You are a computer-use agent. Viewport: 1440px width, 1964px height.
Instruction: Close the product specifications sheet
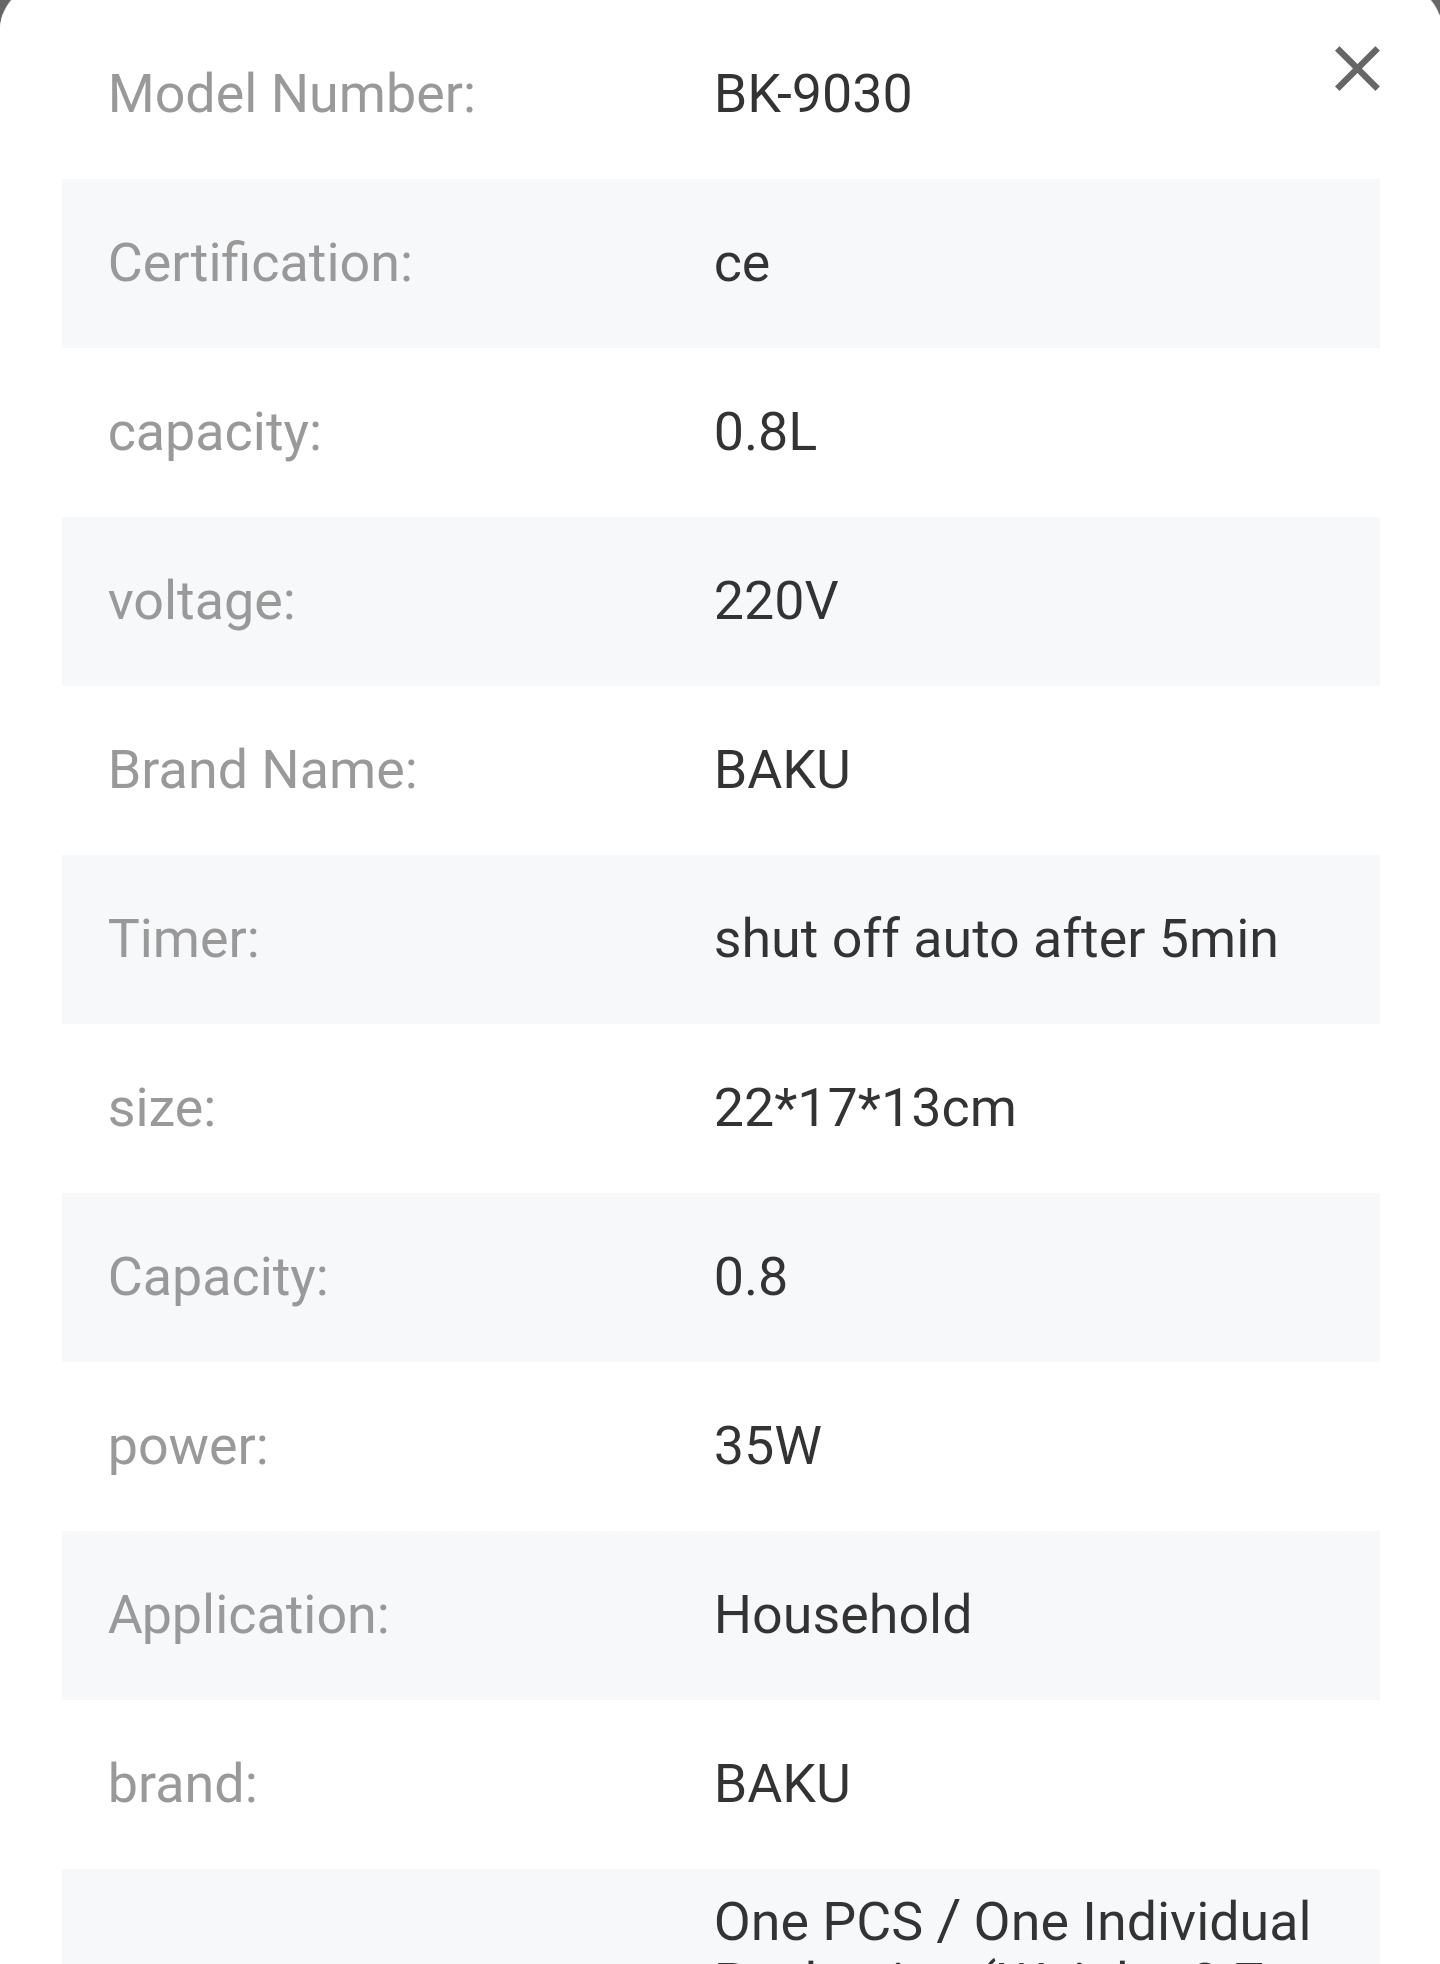[1356, 69]
